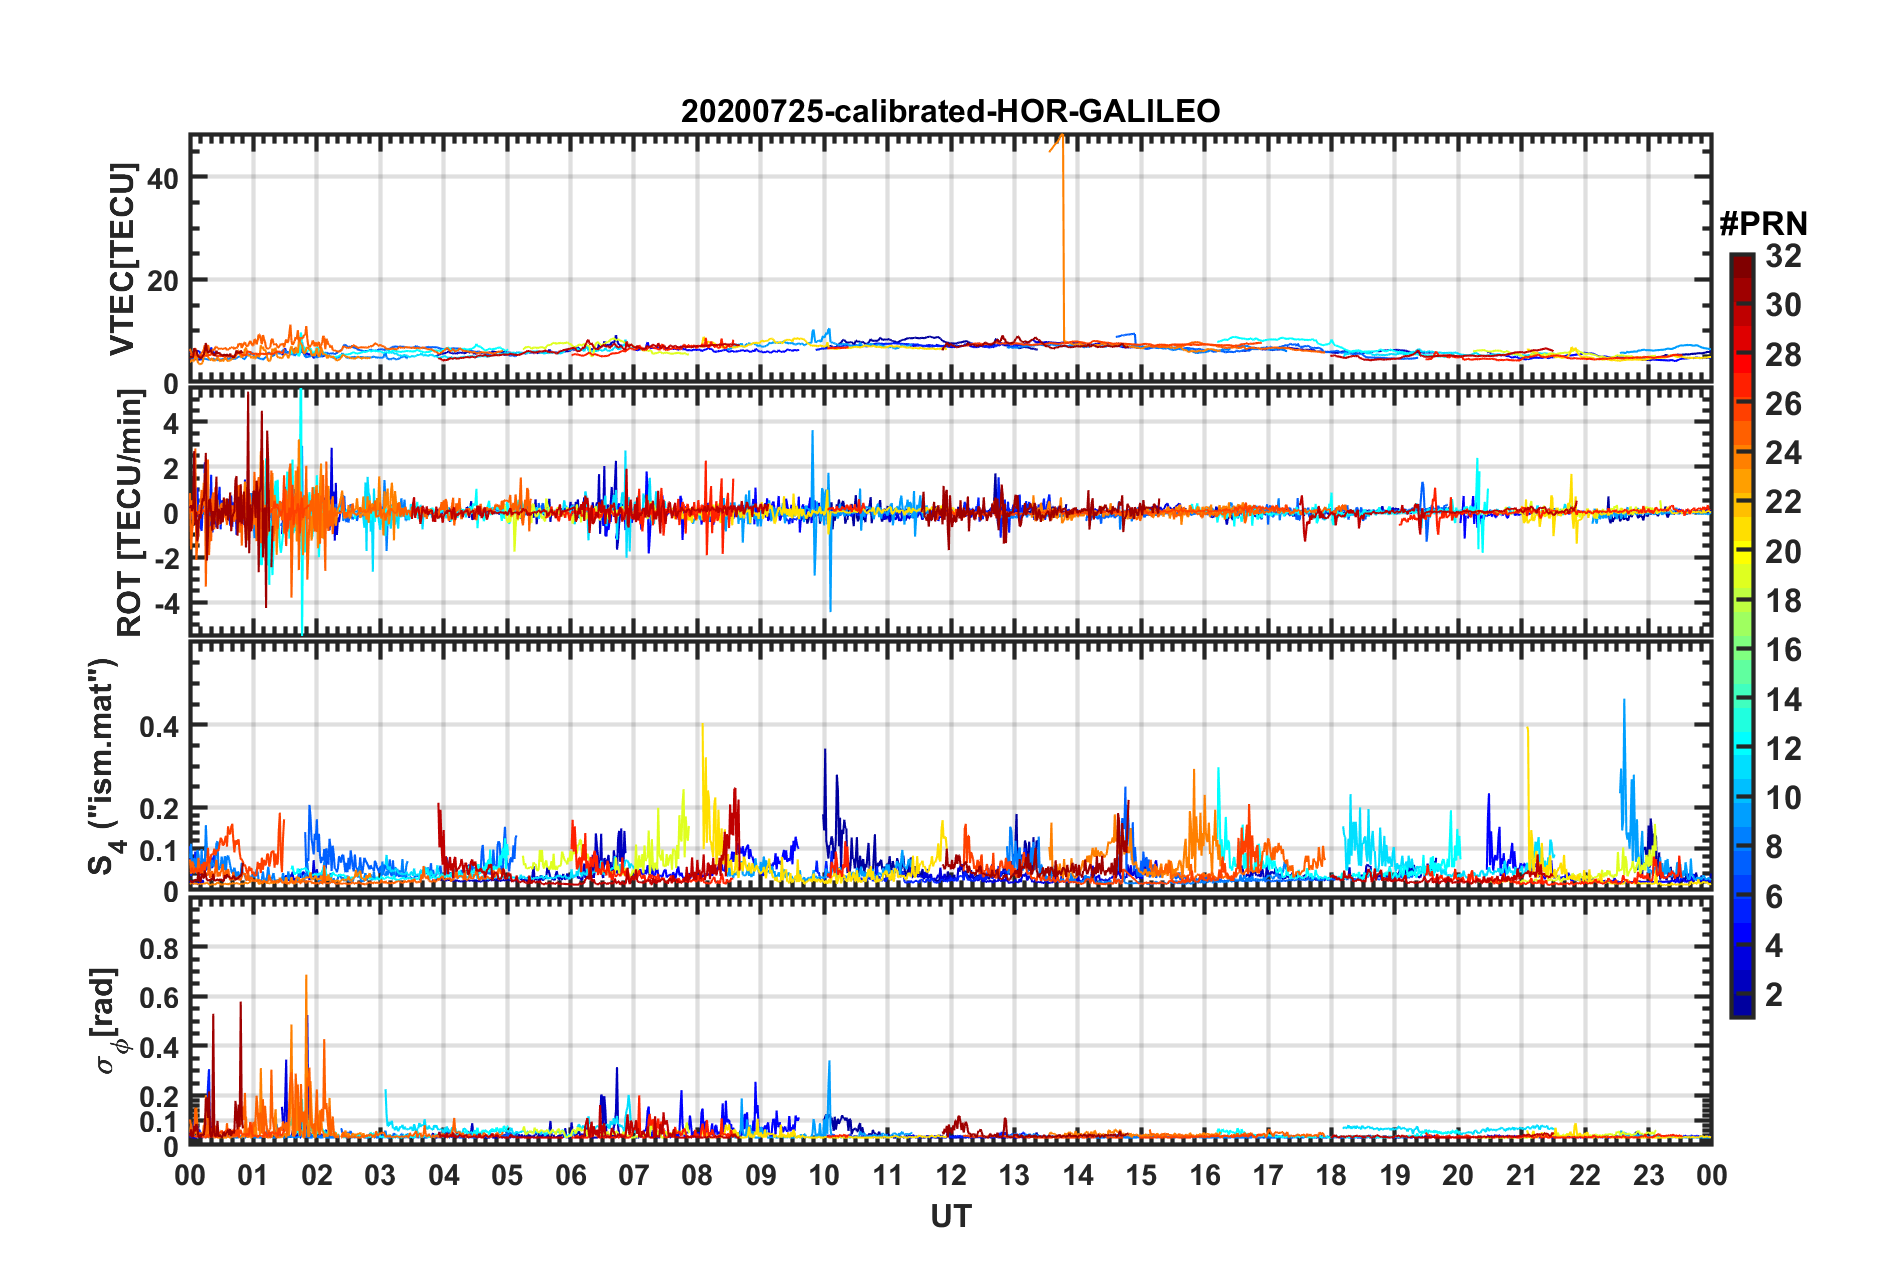
Task: Click PRN colorbar tick label 10
Action: pos(1783,798)
